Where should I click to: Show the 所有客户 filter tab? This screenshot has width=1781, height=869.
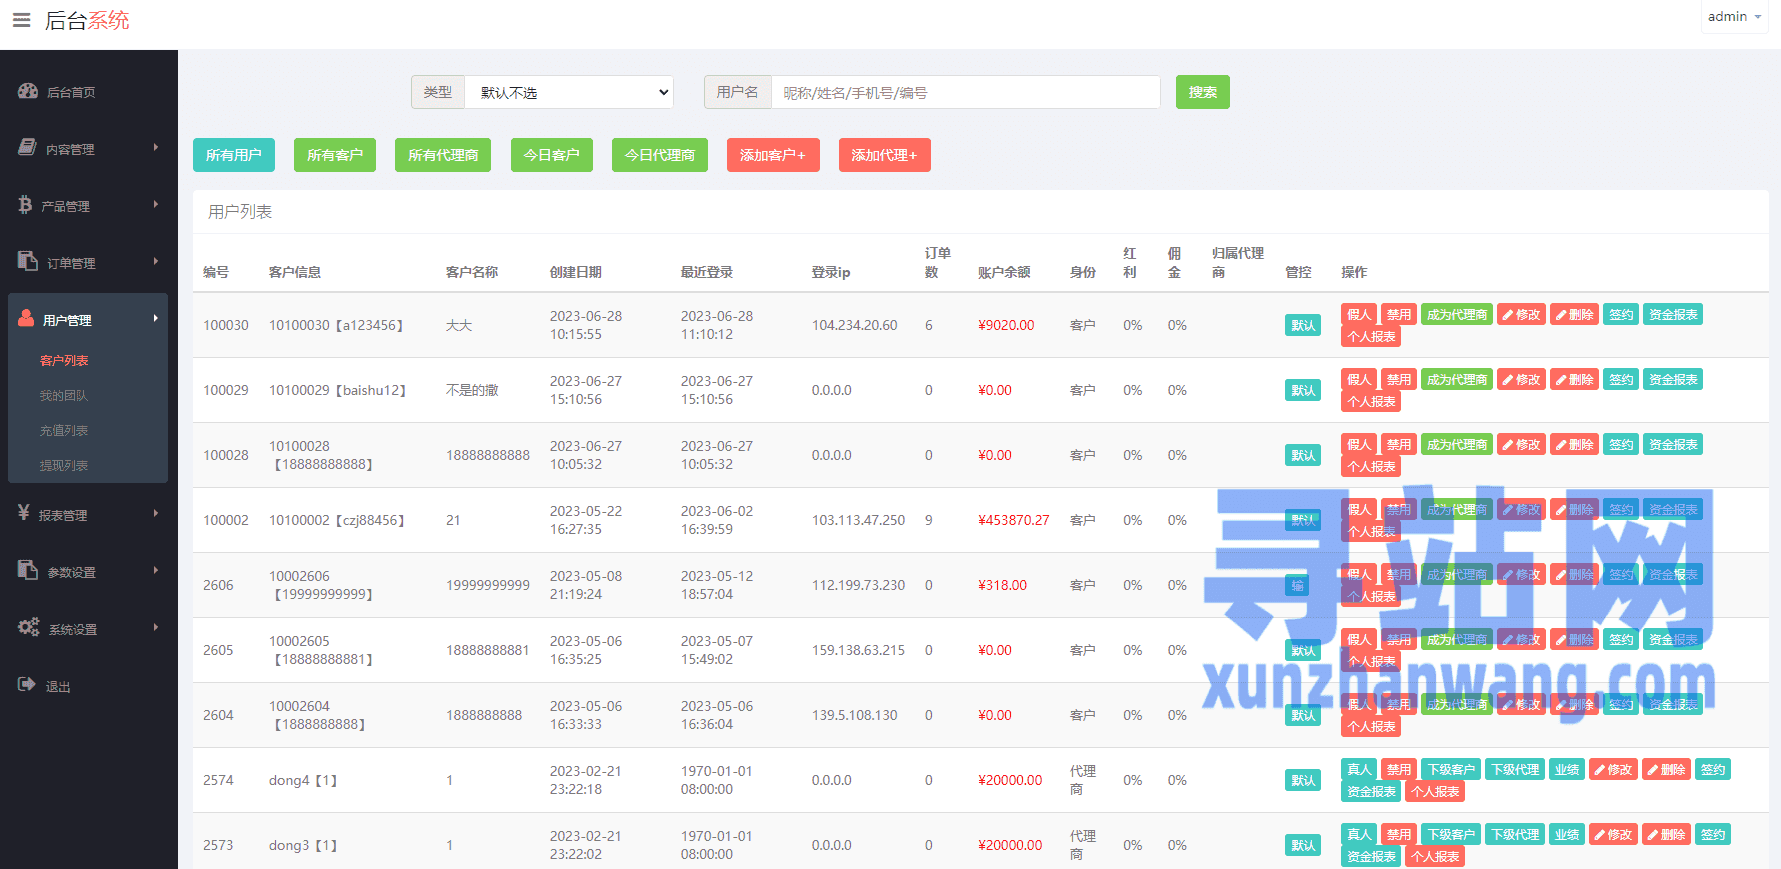pos(335,155)
